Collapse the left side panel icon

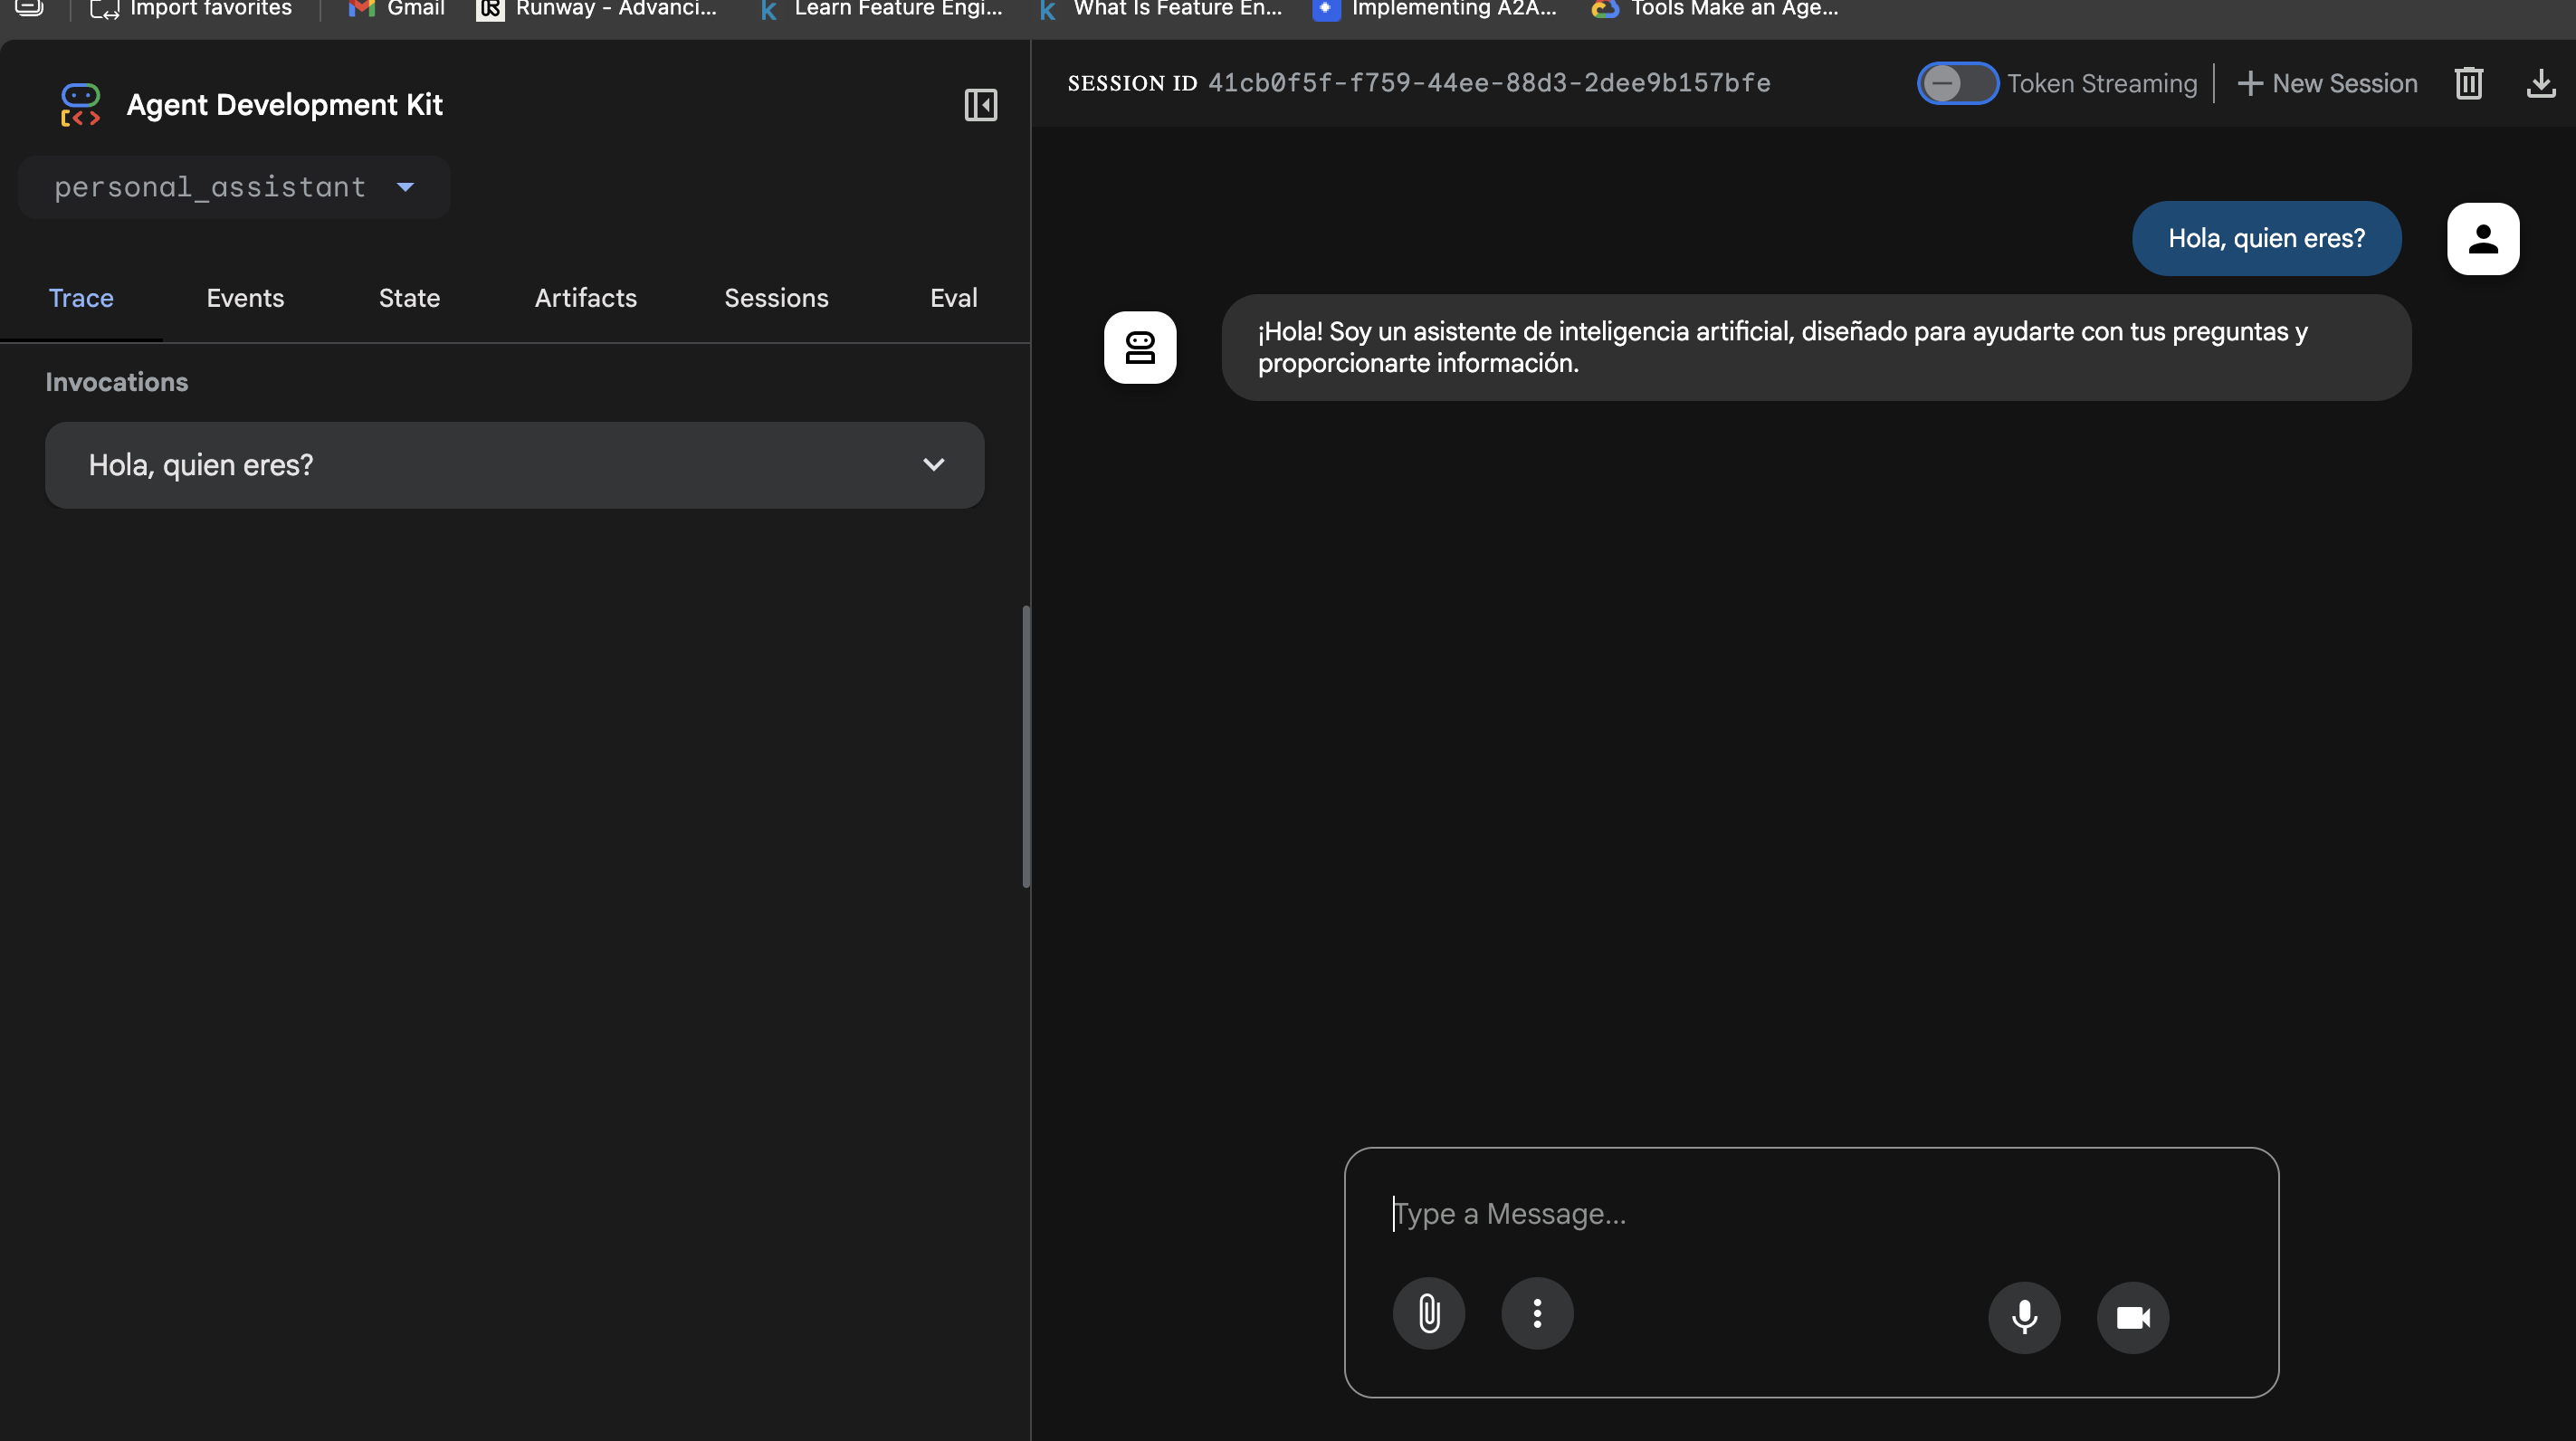click(x=980, y=105)
